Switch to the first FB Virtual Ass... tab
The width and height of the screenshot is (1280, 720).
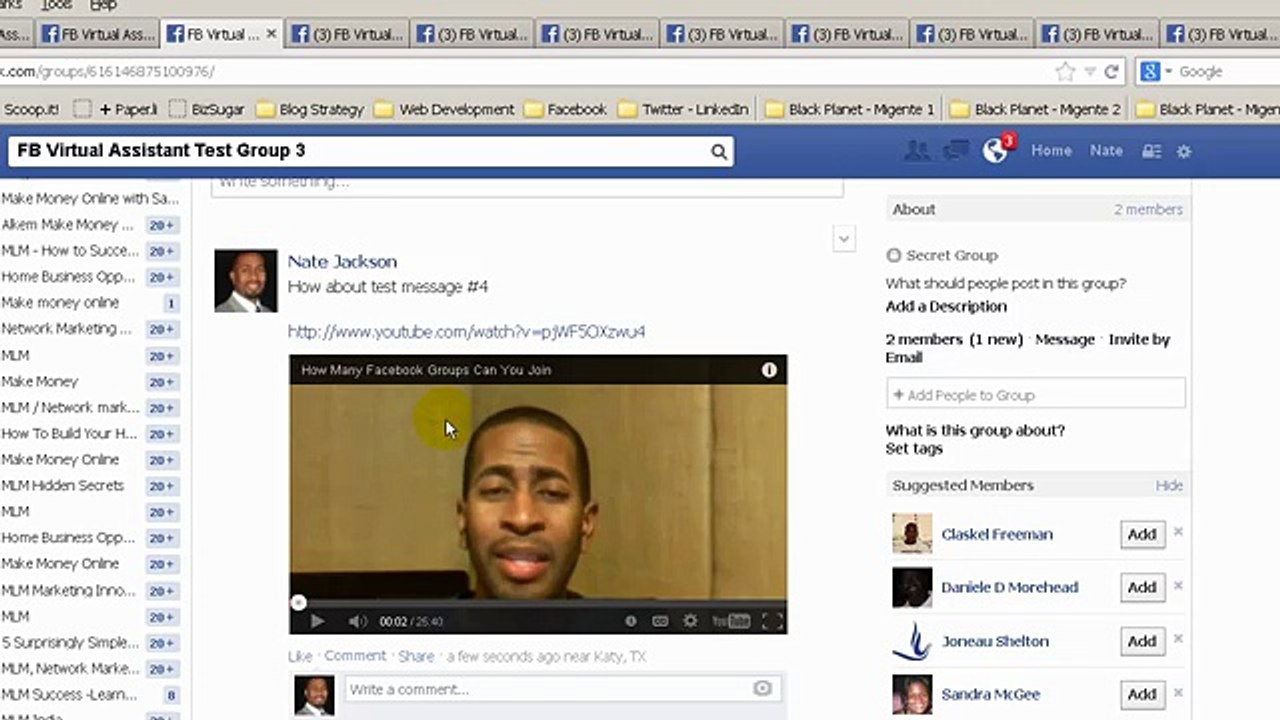pos(98,34)
